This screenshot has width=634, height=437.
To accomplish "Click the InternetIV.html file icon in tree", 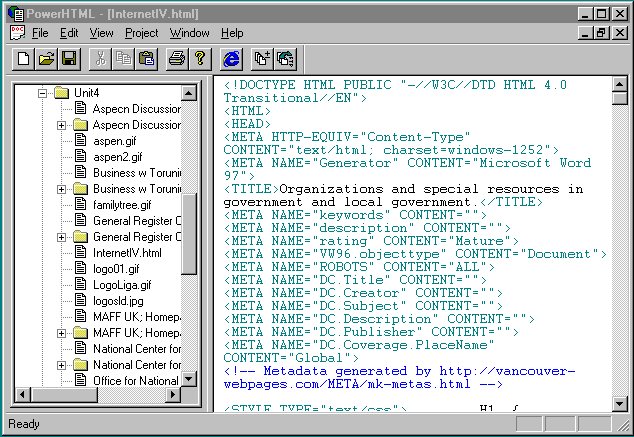I will (81, 252).
